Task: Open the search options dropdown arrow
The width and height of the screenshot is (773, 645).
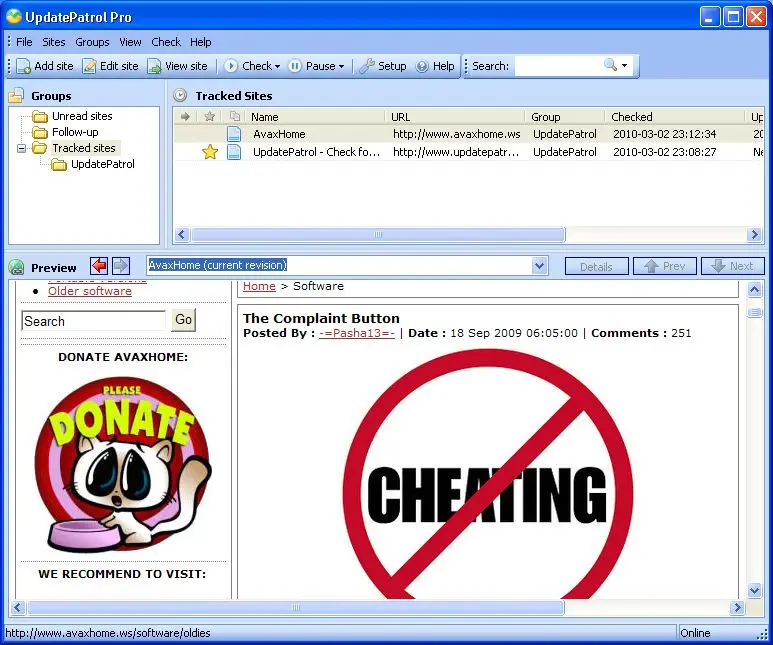Action: (x=625, y=66)
